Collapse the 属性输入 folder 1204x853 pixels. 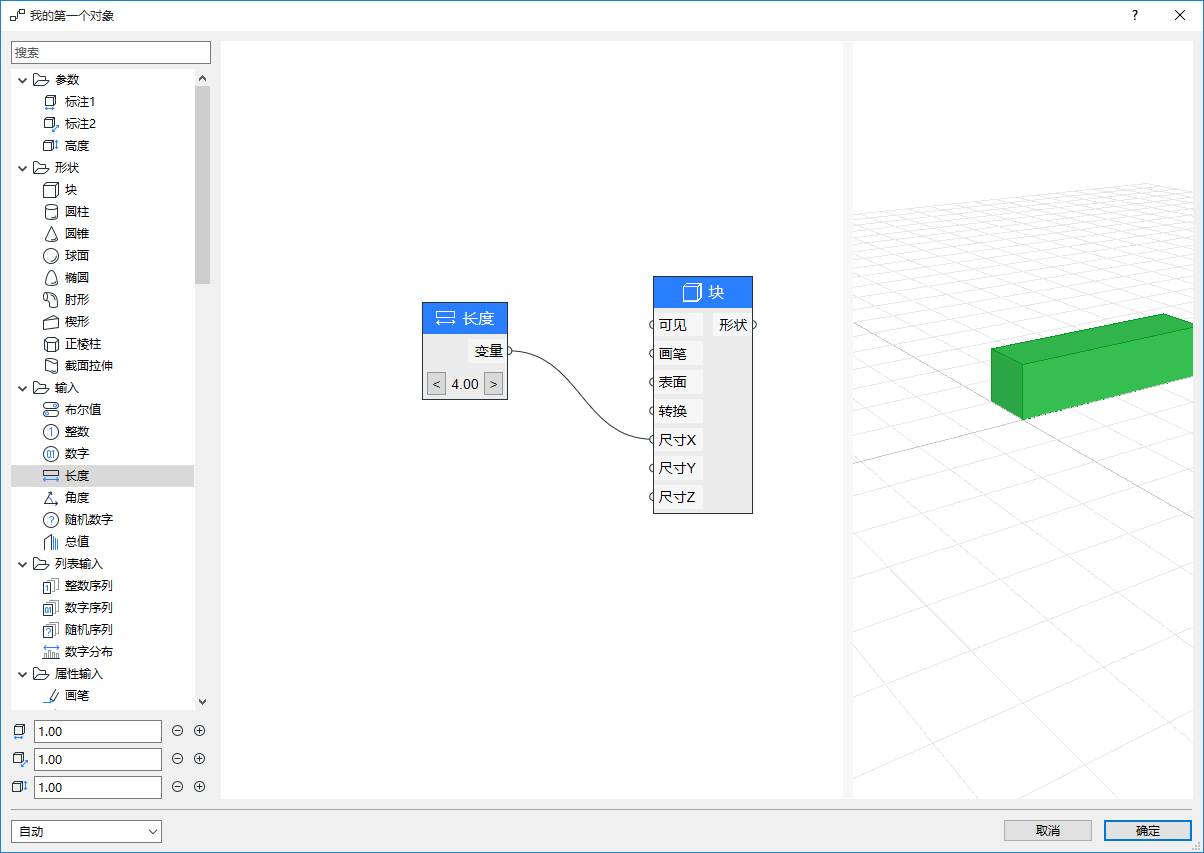pos(23,674)
